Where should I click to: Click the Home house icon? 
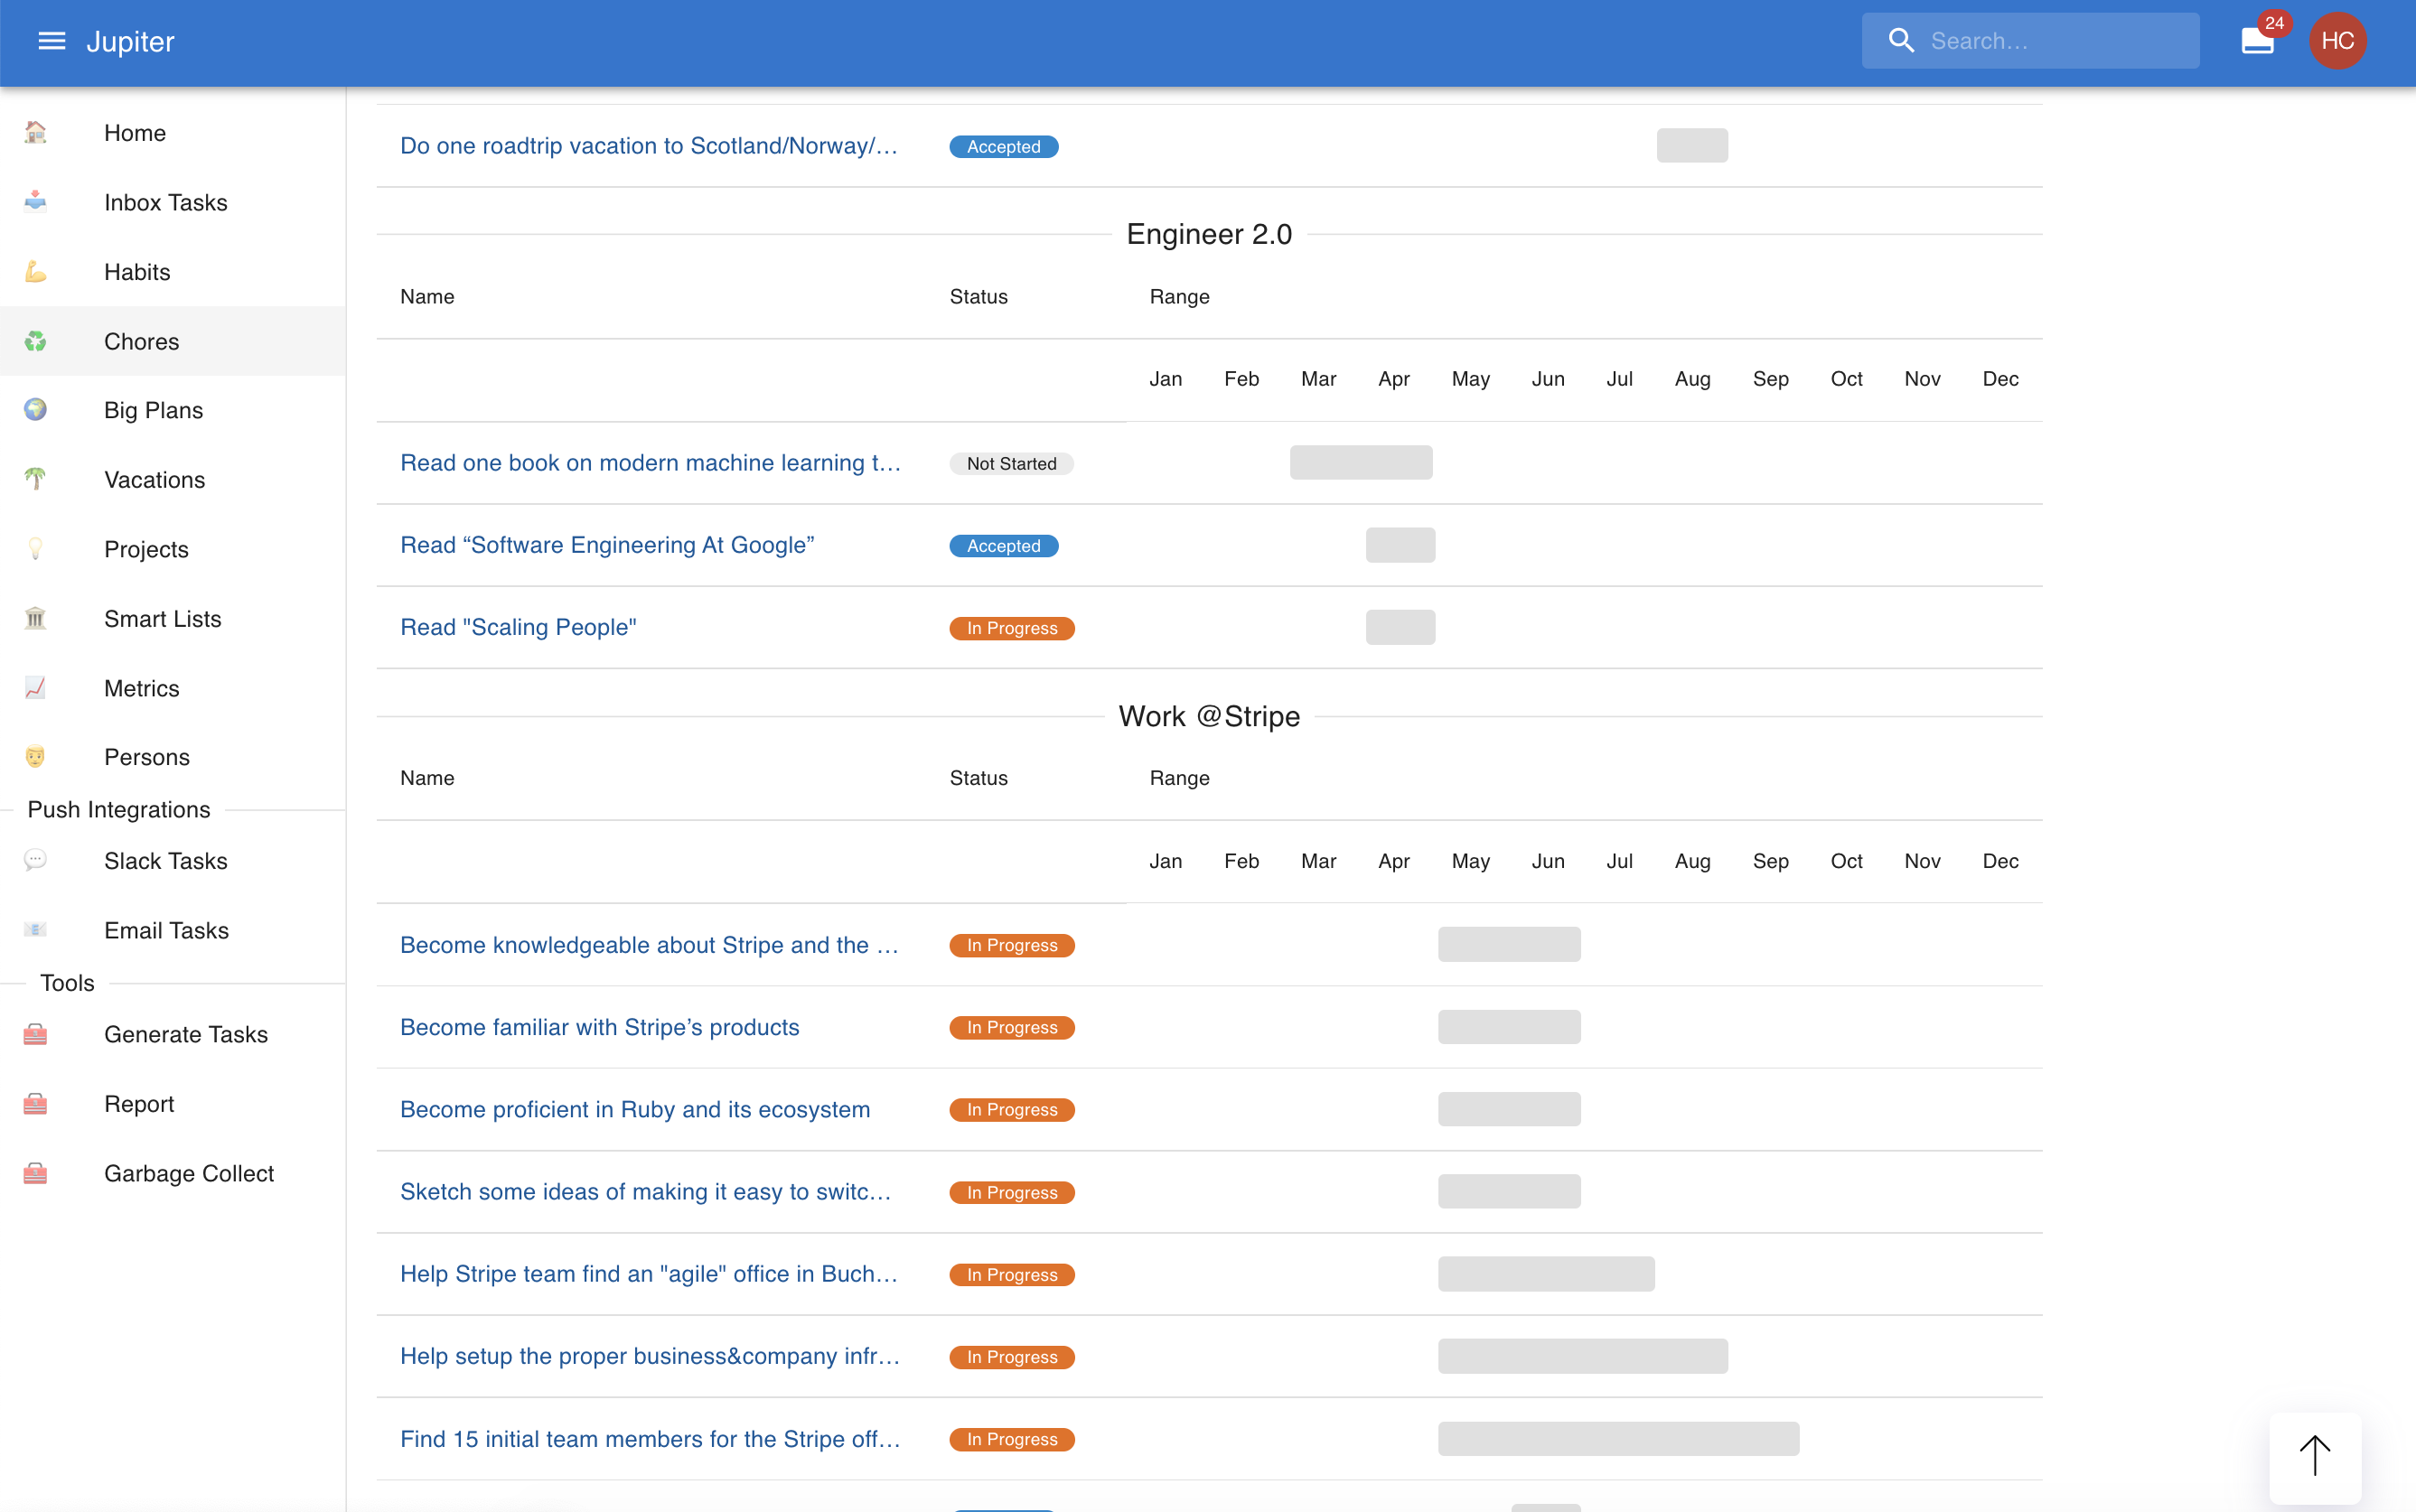[35, 132]
